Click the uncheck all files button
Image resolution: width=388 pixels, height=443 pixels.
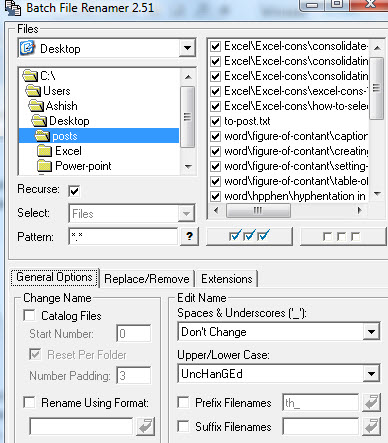343,236
